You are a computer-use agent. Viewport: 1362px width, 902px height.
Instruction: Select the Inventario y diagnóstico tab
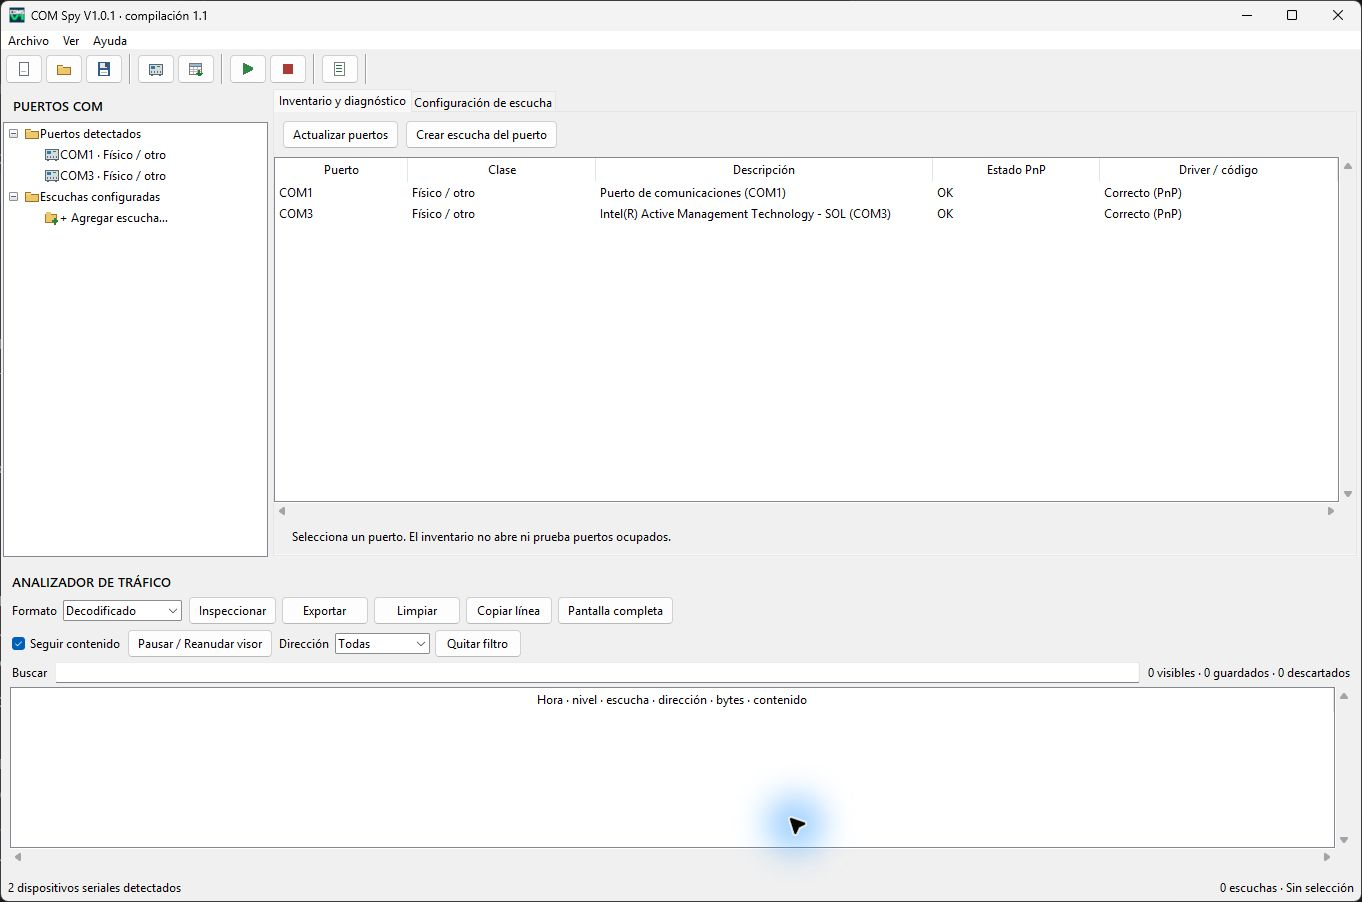point(342,101)
